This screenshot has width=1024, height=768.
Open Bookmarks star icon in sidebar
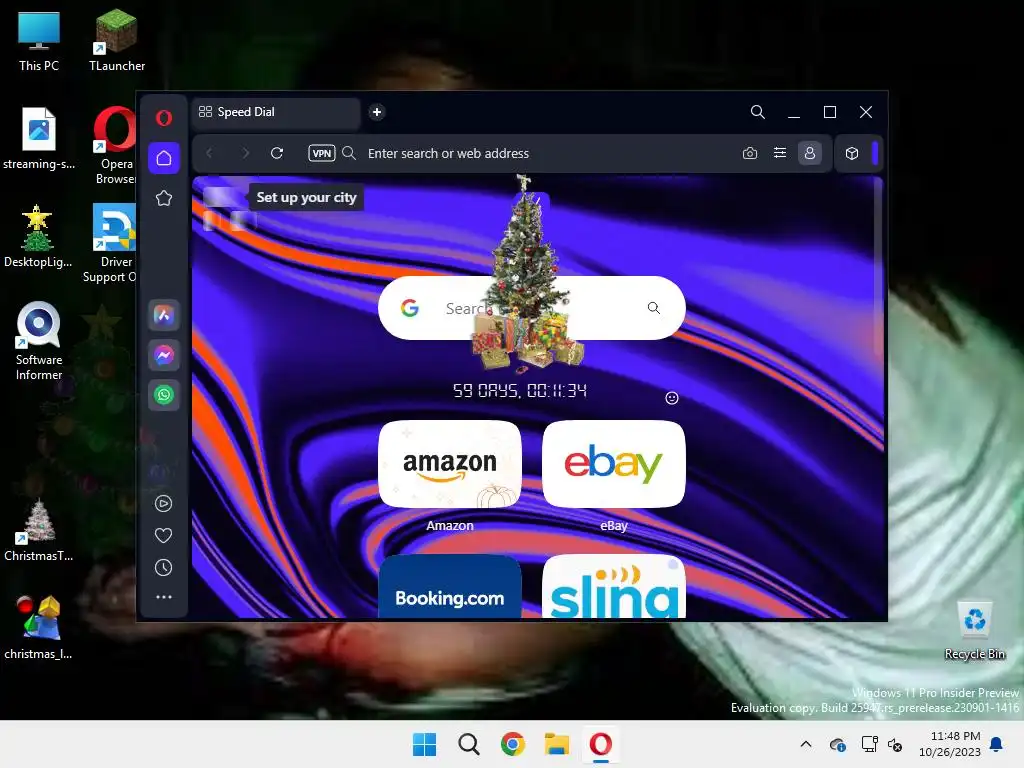pyautogui.click(x=164, y=198)
